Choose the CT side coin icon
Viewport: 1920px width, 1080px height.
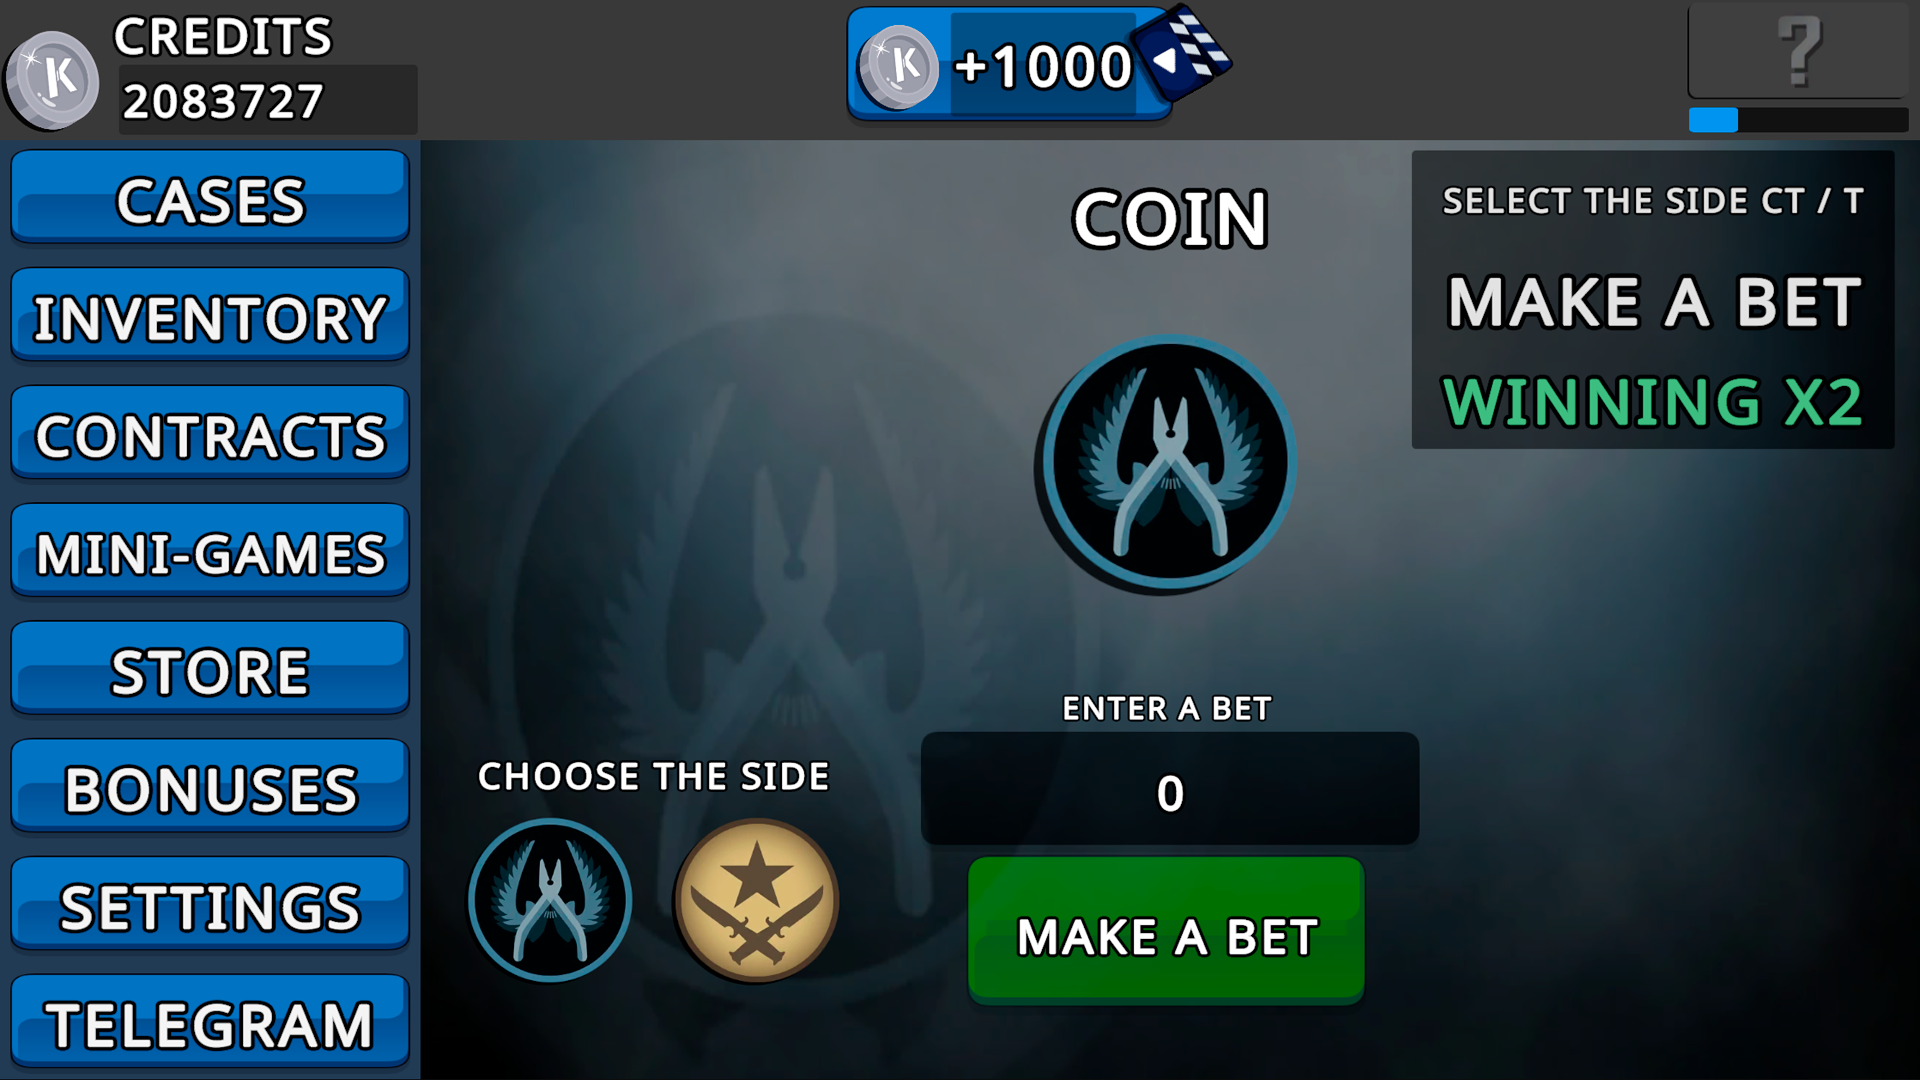[x=550, y=899]
